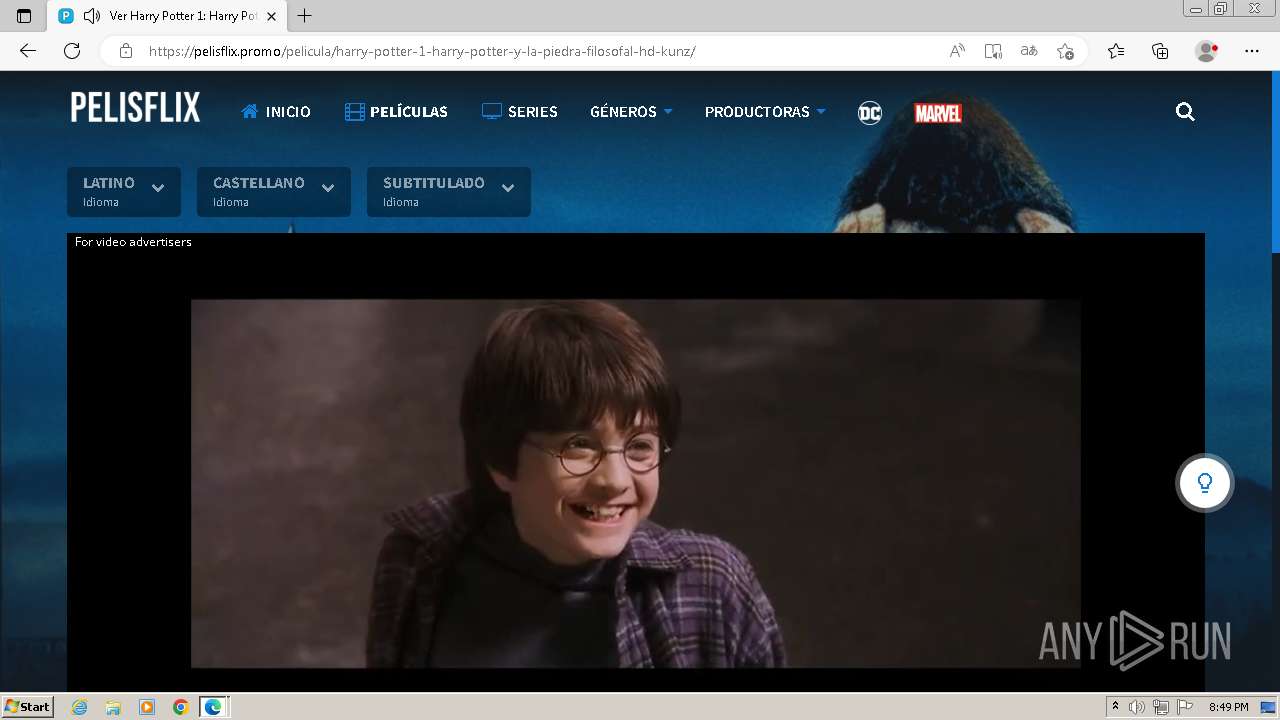The height and width of the screenshot is (720, 1280).
Task: Launch Internet Explorer from taskbar
Action: point(79,707)
